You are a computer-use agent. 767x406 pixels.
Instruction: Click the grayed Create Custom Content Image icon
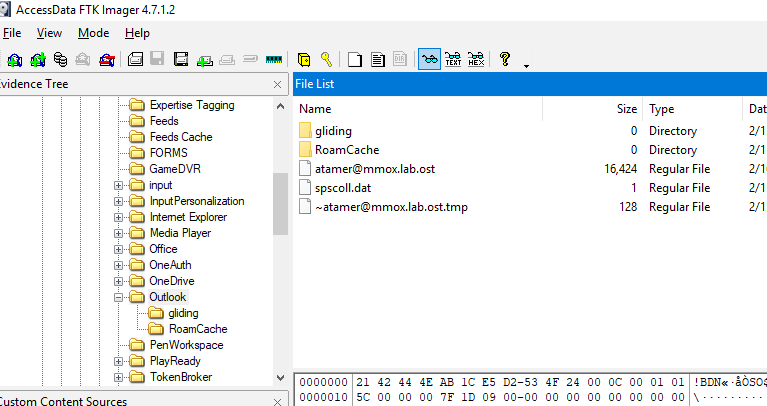coord(227,60)
